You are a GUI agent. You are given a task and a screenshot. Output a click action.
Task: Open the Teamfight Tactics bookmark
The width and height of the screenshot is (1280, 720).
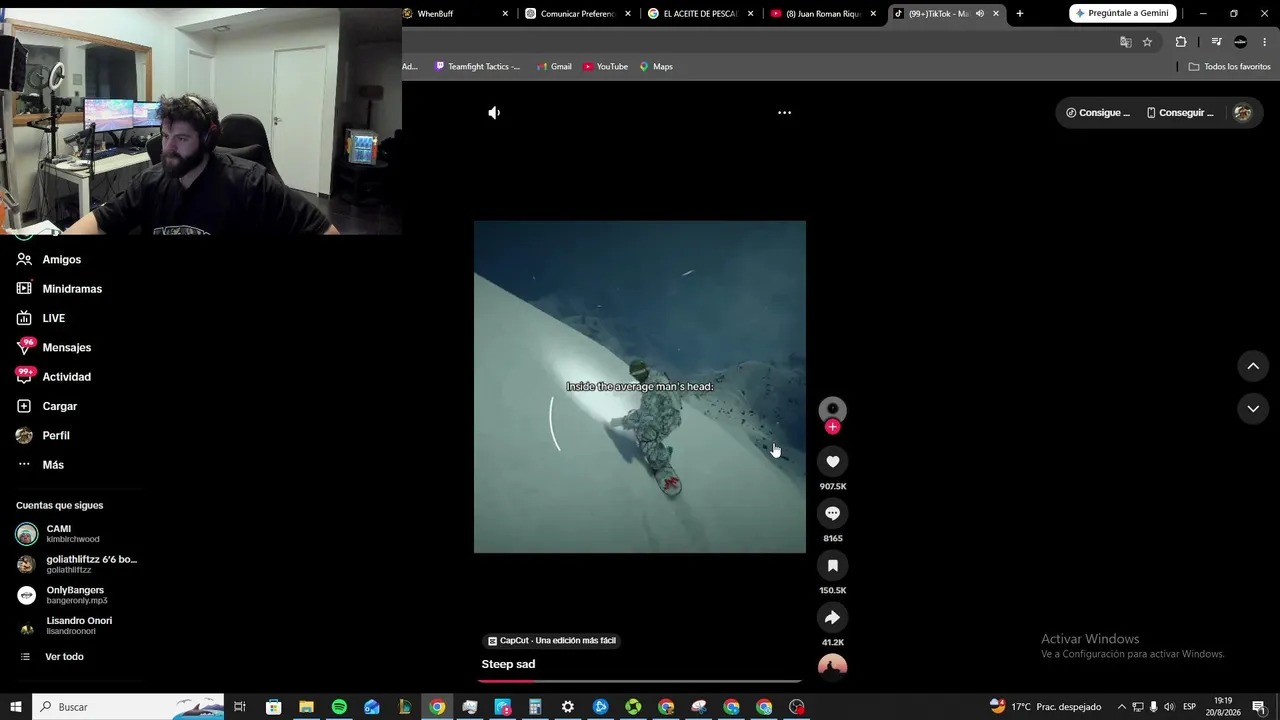pyautogui.click(x=478, y=67)
